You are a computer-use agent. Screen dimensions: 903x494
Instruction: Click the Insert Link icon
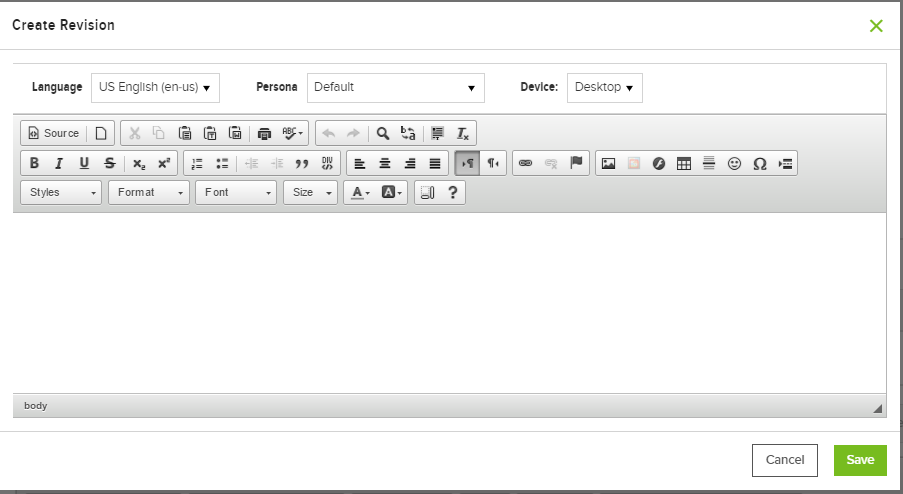(525, 163)
